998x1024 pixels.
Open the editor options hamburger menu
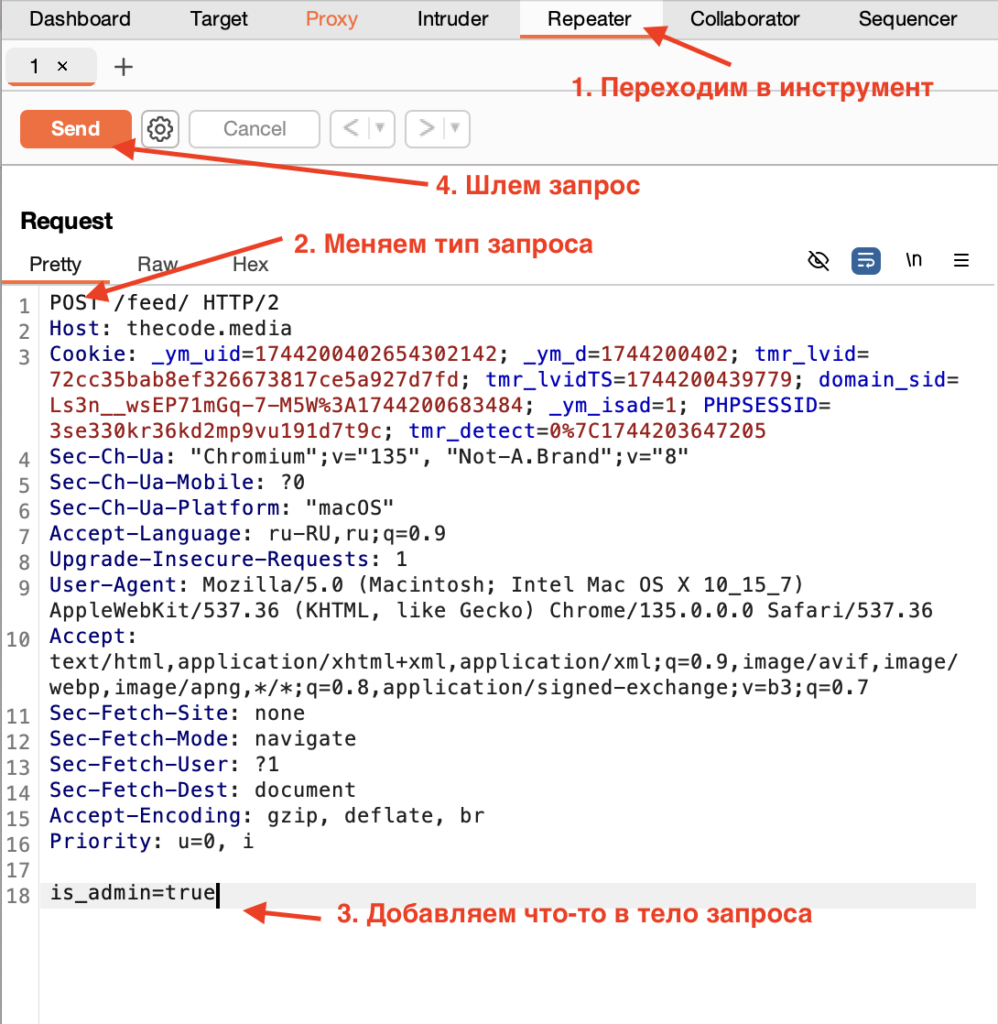(x=961, y=260)
